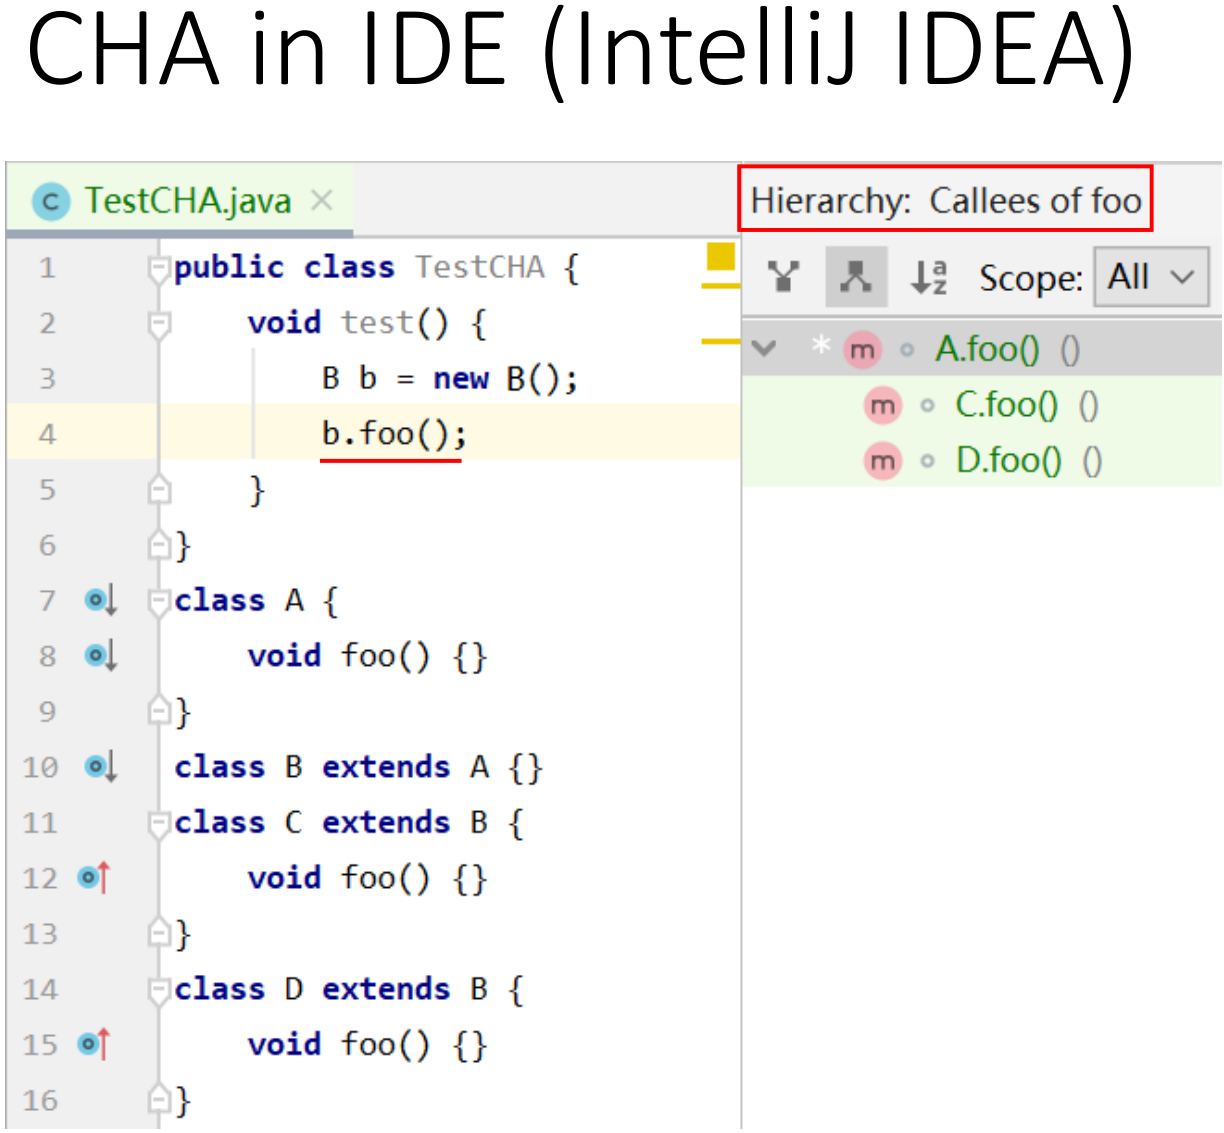The image size is (1224, 1133).
Task: Click method icon beside A.foo()
Action: (862, 350)
